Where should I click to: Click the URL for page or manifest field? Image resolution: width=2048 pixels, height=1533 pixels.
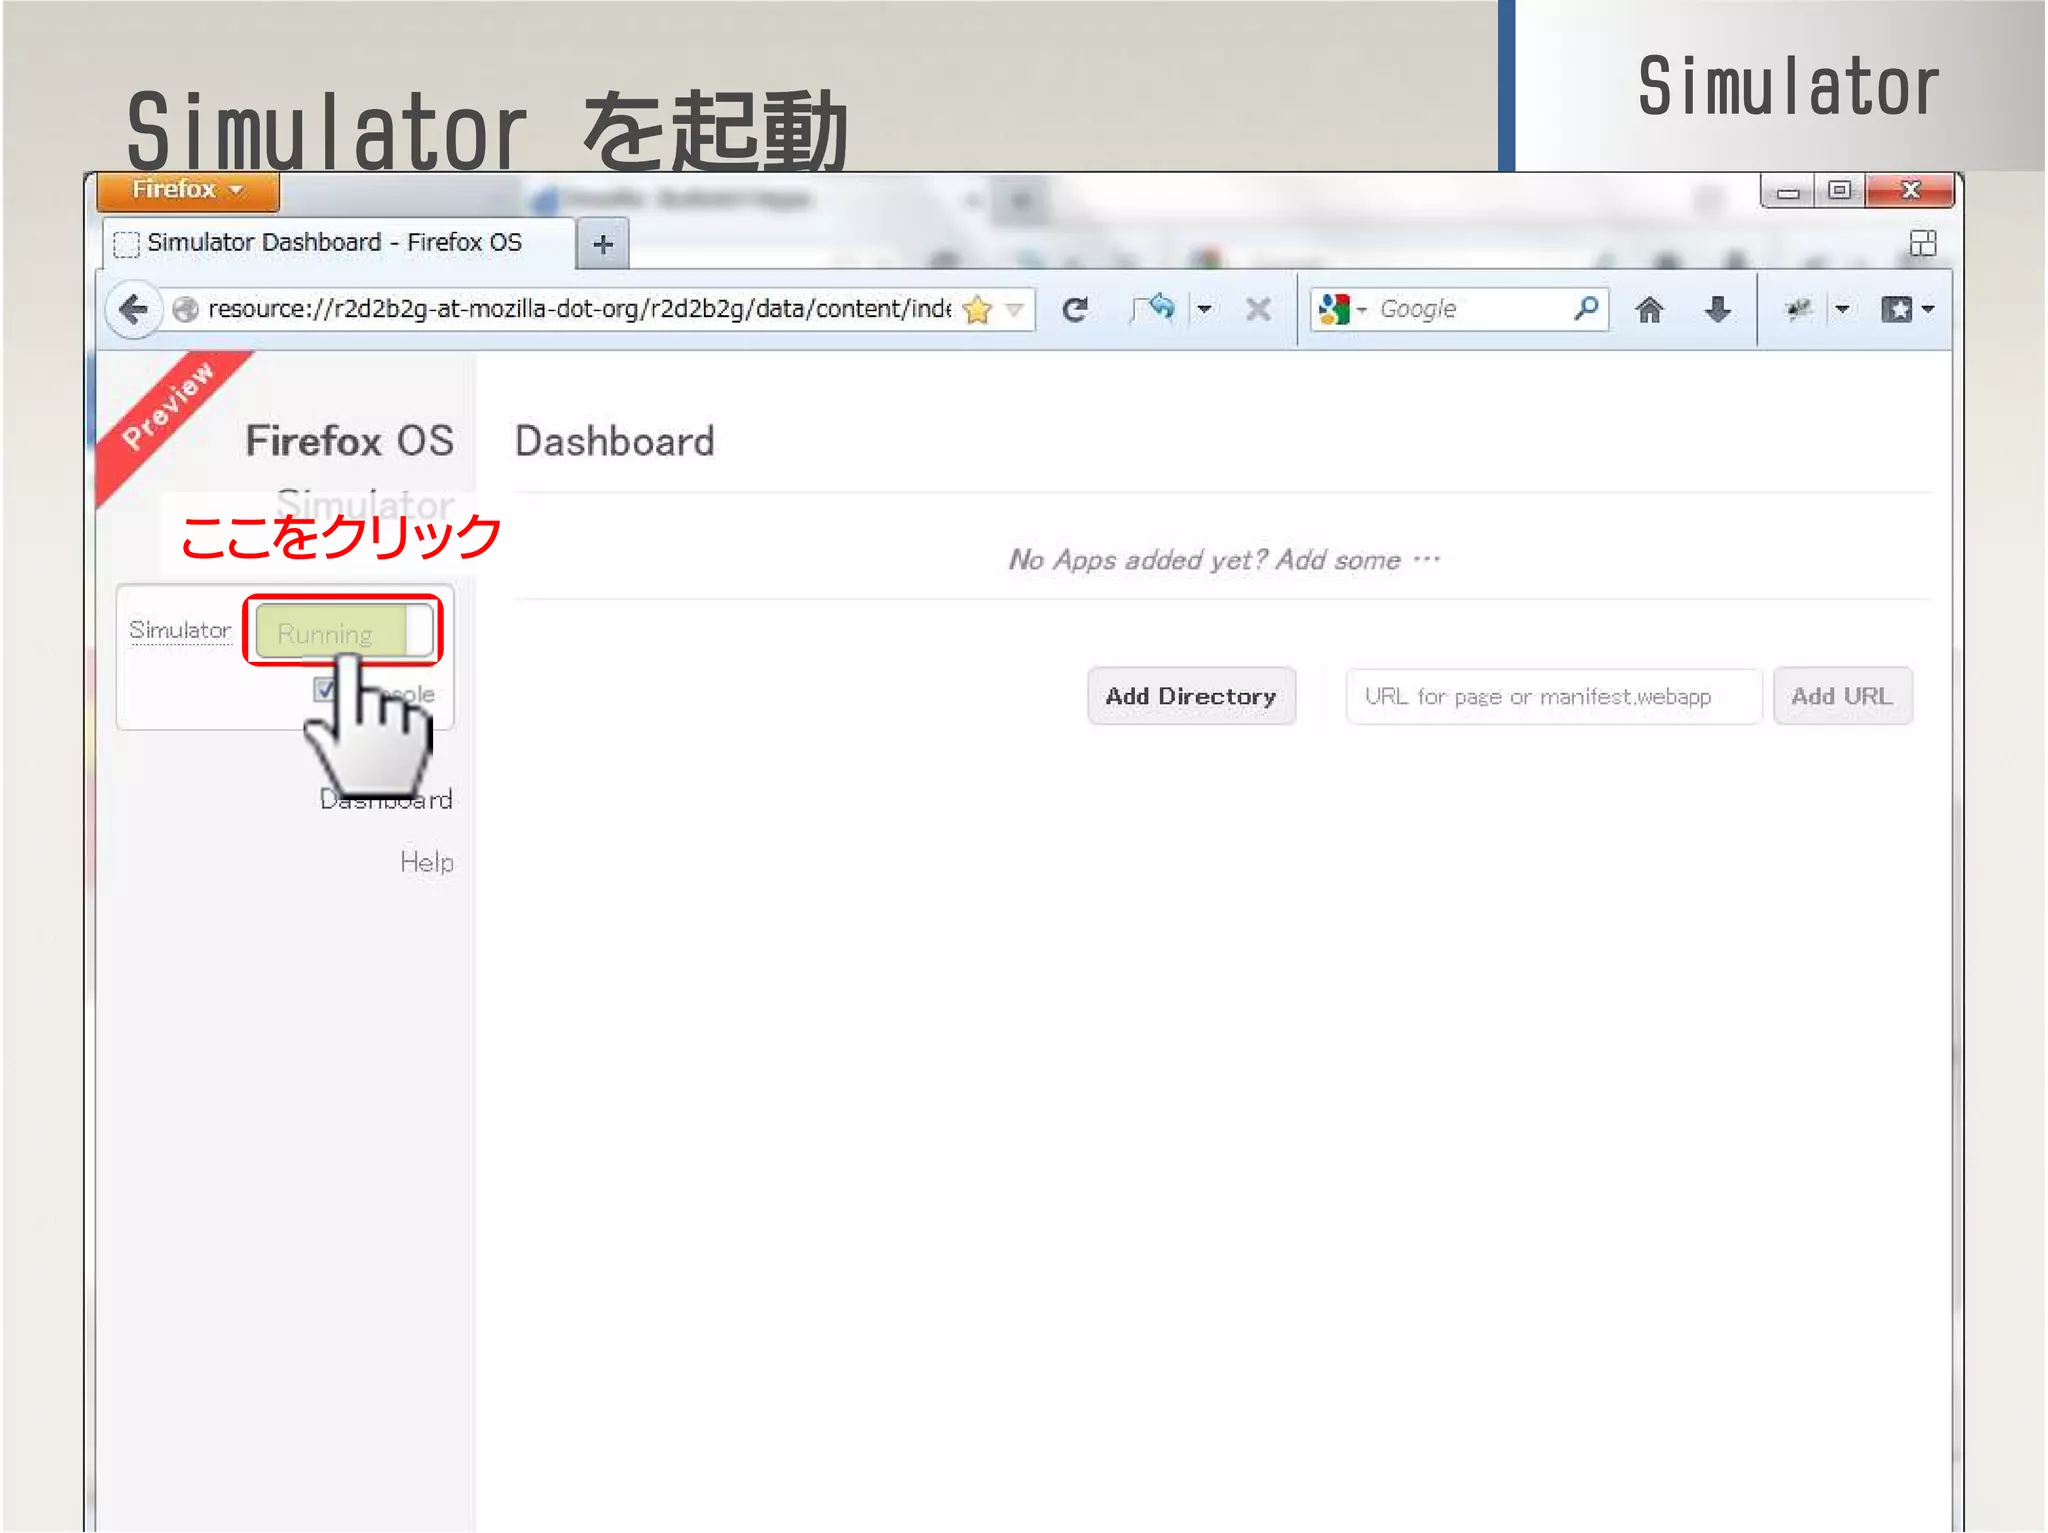pyautogui.click(x=1553, y=696)
